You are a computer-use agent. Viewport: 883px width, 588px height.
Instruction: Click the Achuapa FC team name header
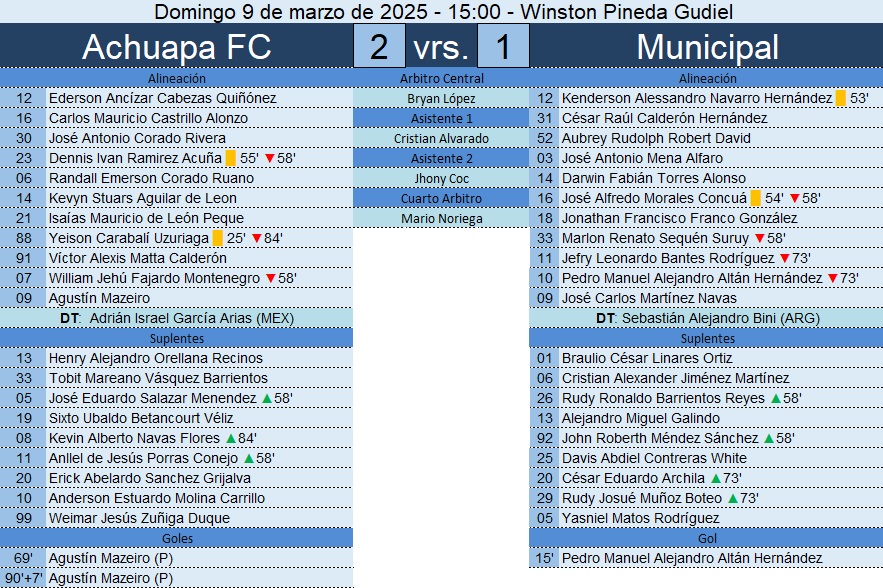click(177, 46)
